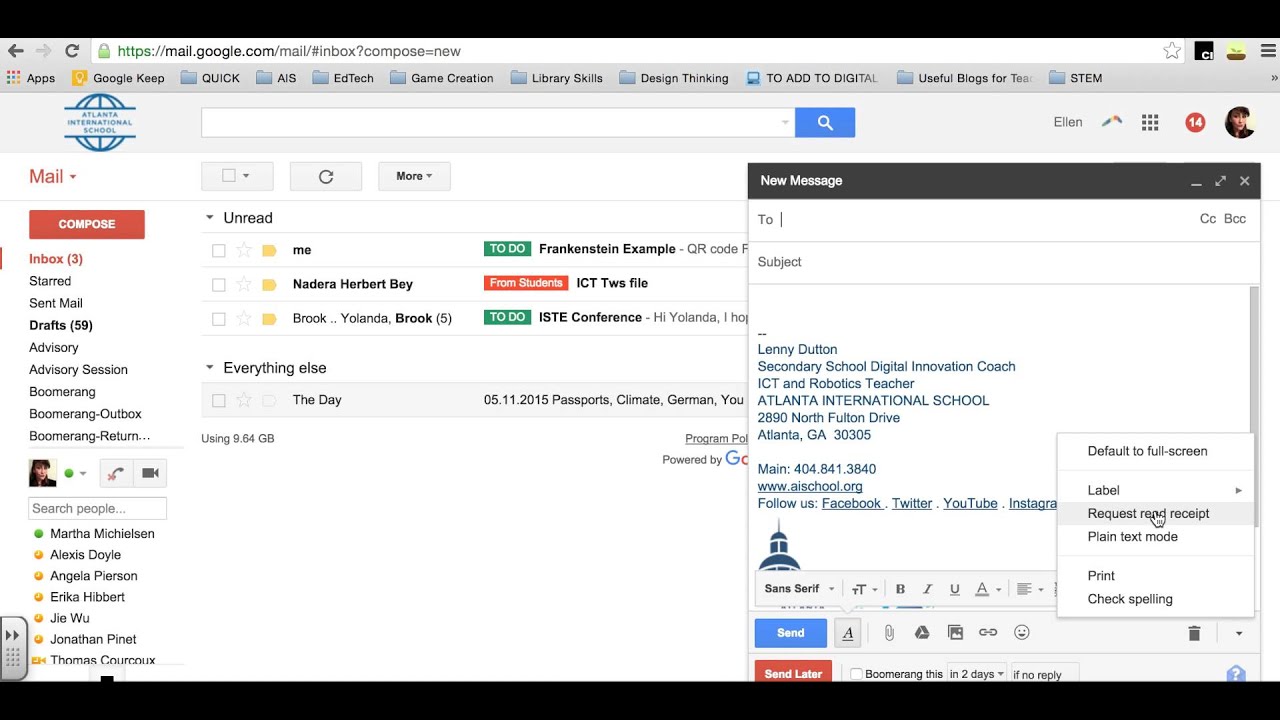Bookmark this page with the star icon
Viewport: 1280px width, 720px height.
[x=1172, y=51]
